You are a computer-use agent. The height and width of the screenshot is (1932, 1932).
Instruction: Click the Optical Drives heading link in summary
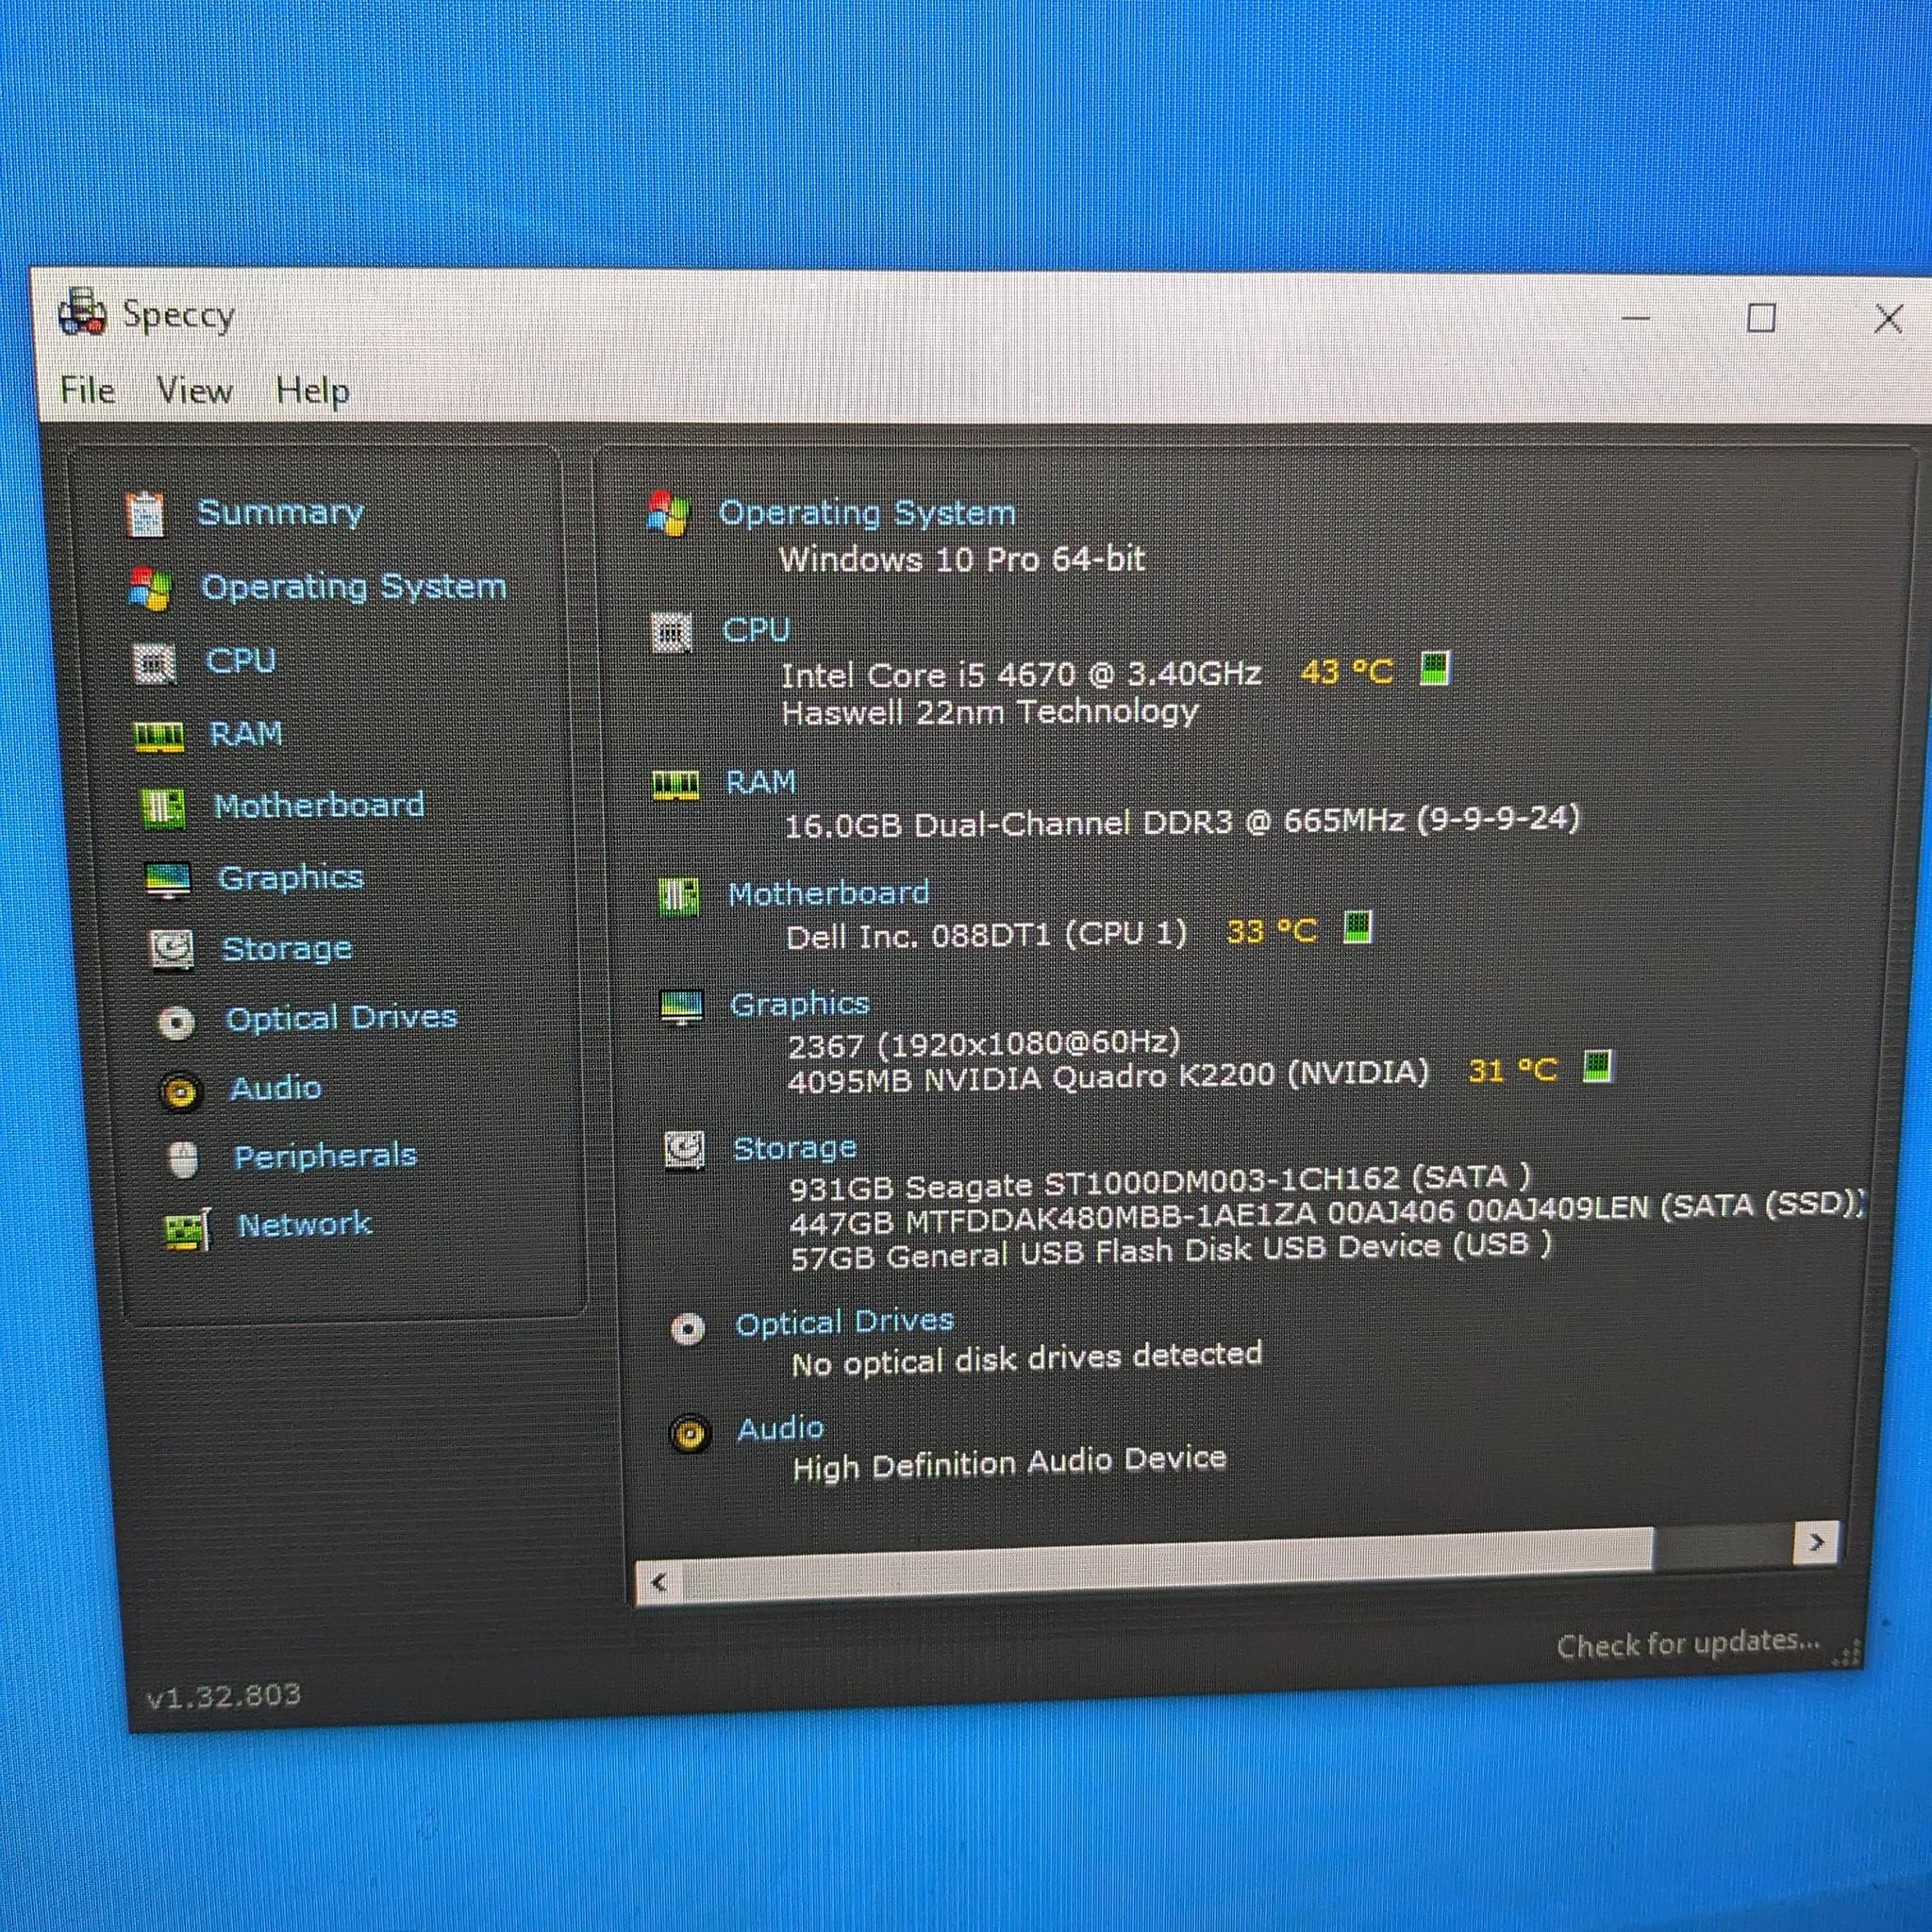[x=845, y=1322]
